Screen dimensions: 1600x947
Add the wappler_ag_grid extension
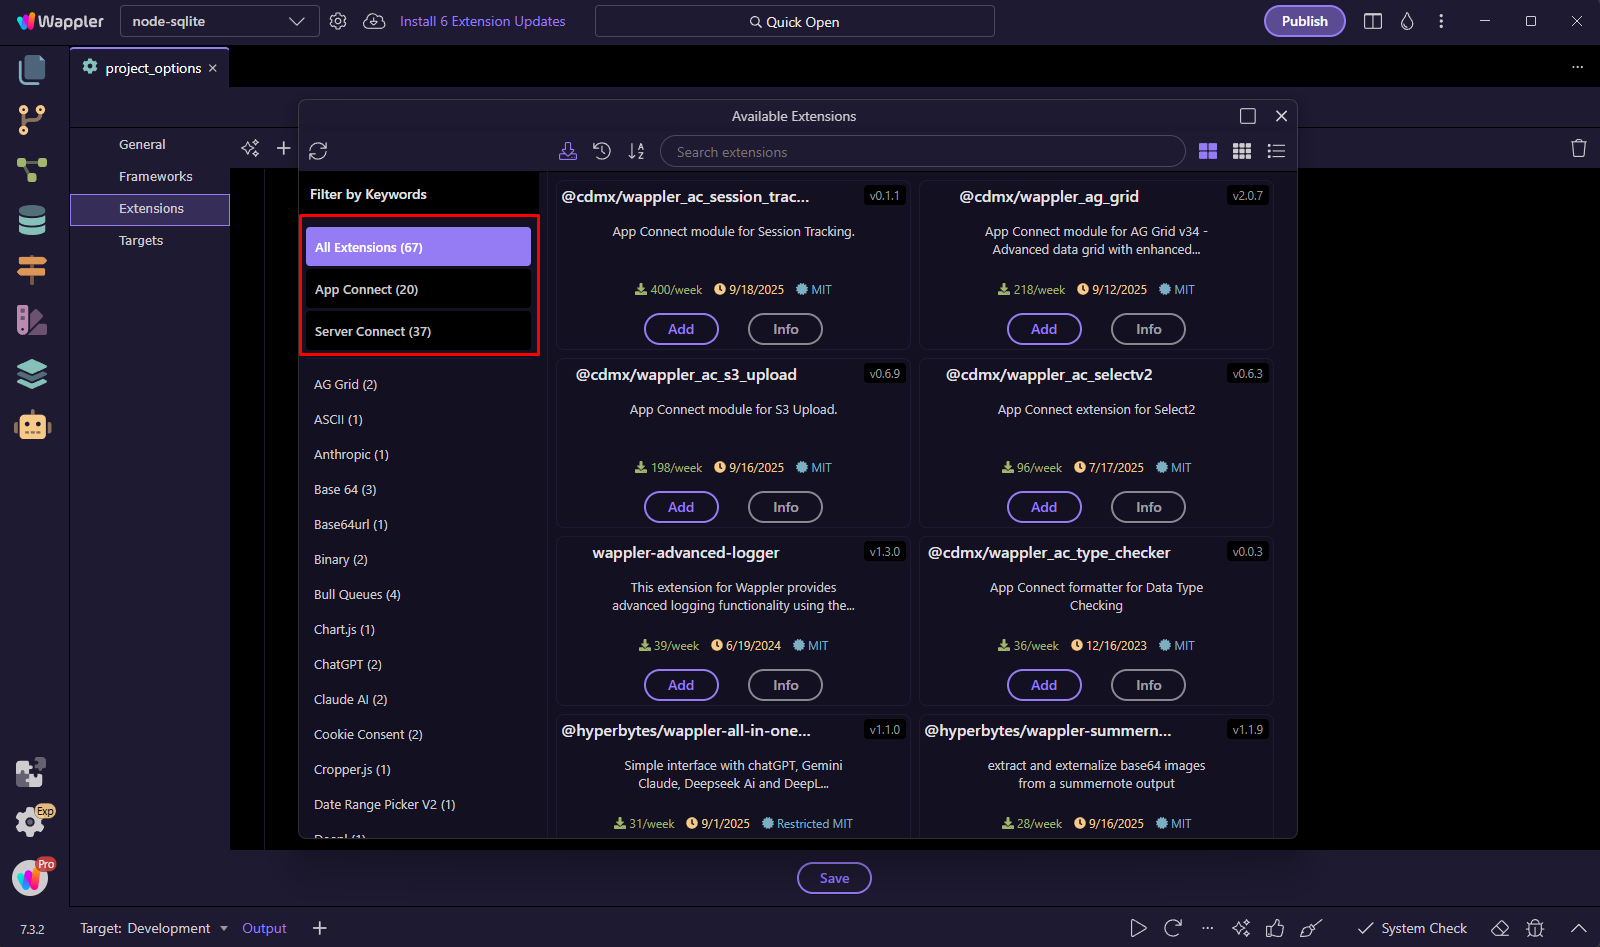tap(1044, 329)
